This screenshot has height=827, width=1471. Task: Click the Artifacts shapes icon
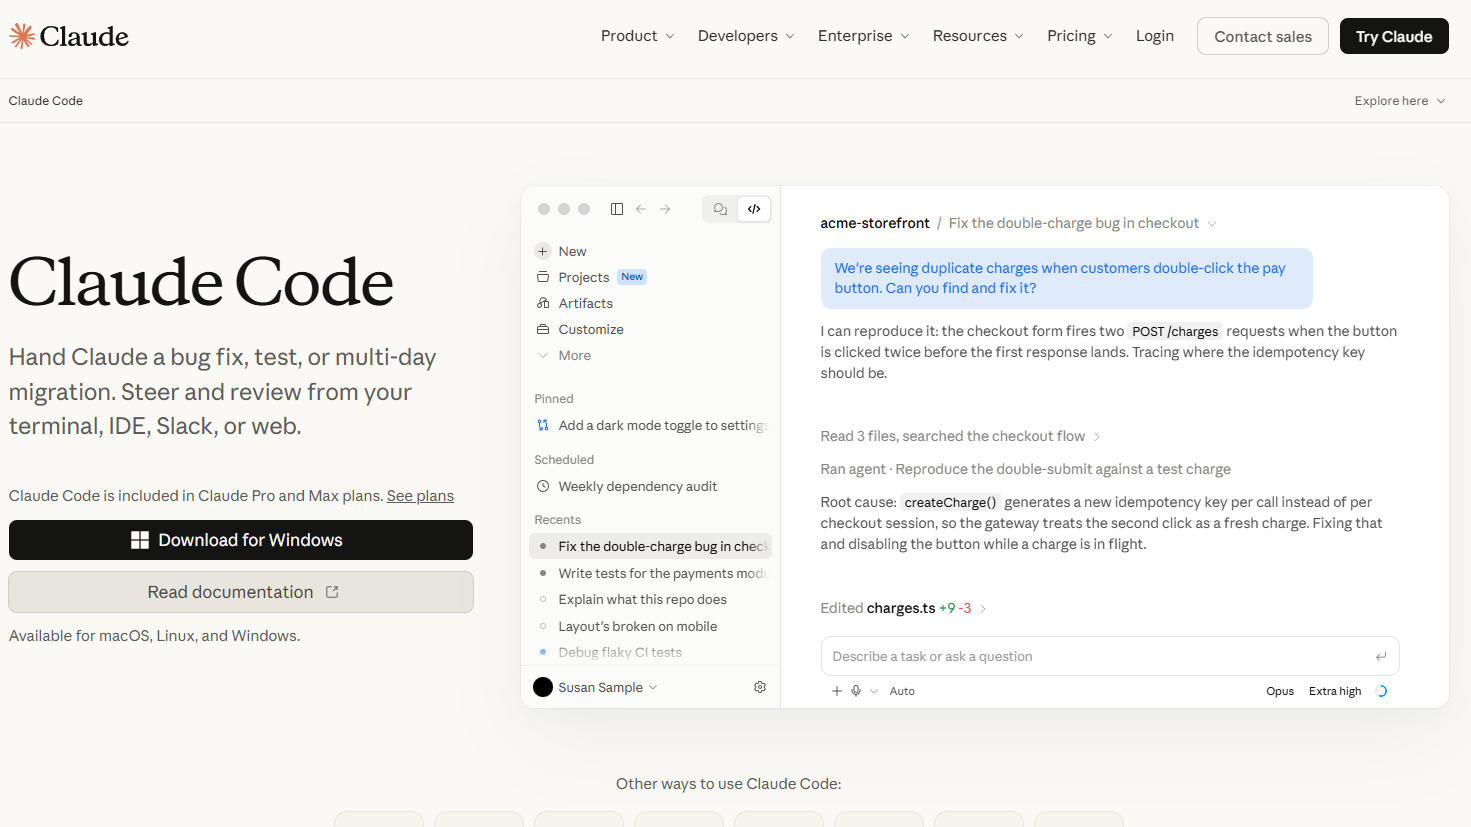coord(543,303)
